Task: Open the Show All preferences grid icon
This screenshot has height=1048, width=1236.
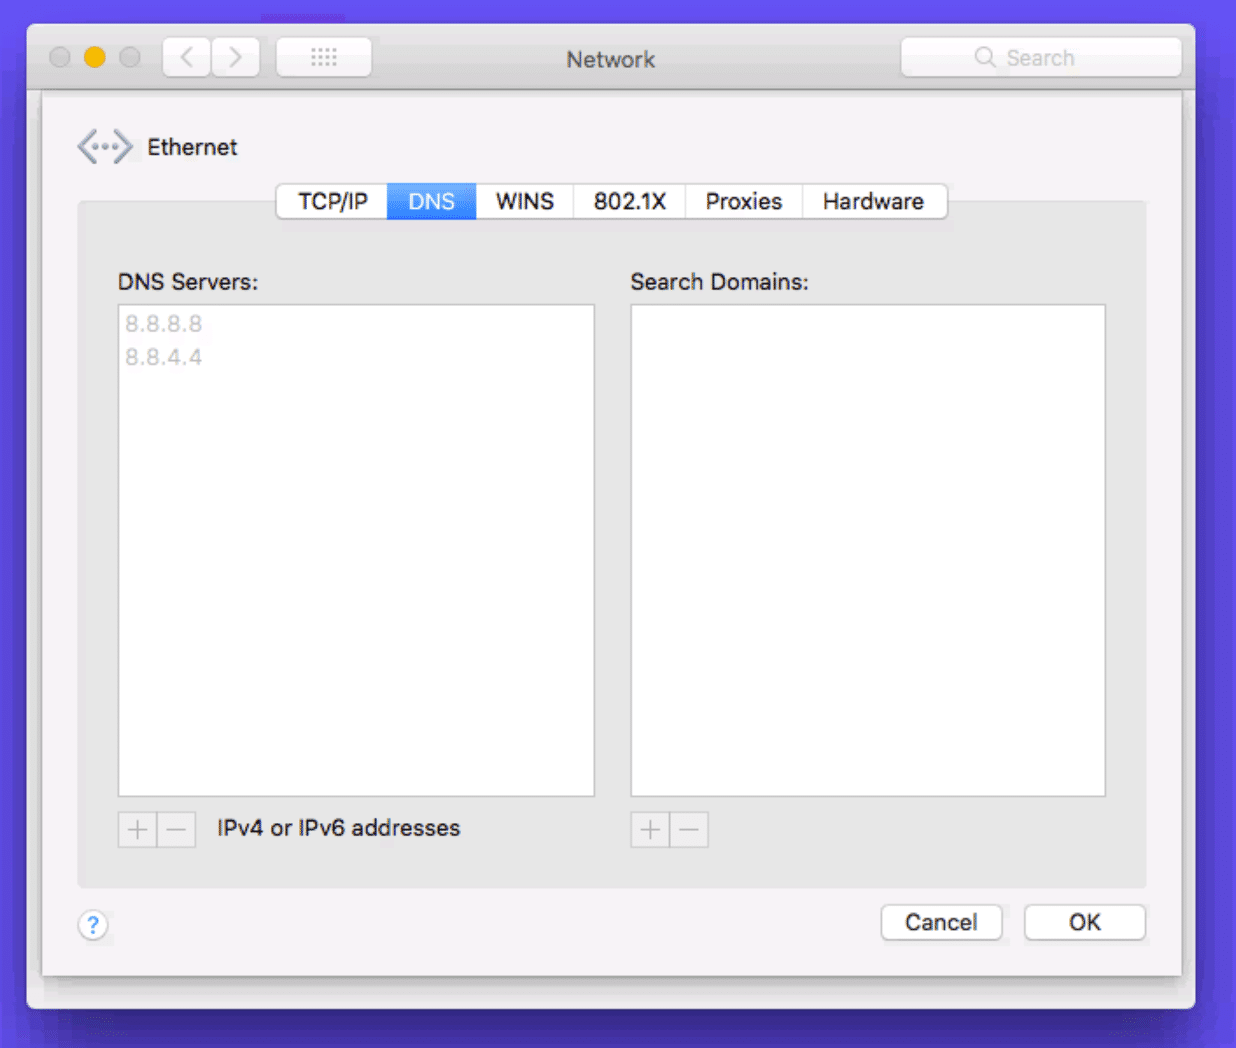Action: pyautogui.click(x=323, y=57)
